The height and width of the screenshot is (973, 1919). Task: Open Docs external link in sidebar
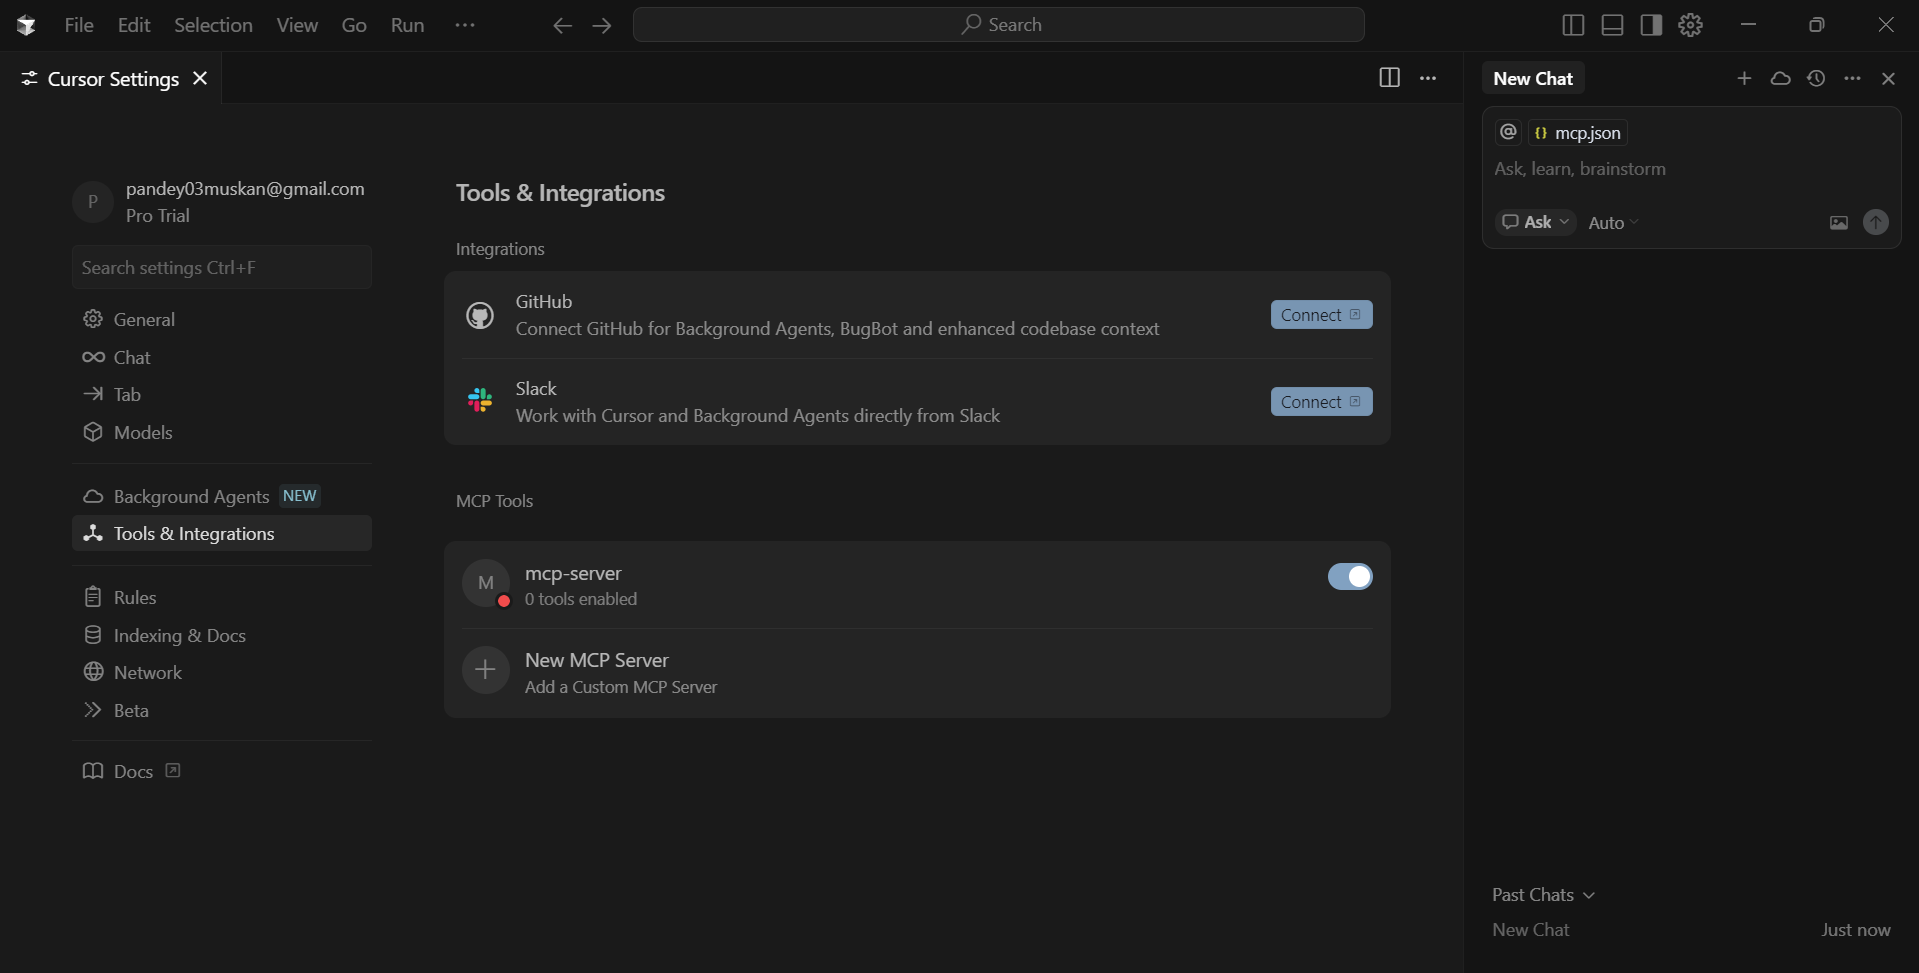[131, 771]
